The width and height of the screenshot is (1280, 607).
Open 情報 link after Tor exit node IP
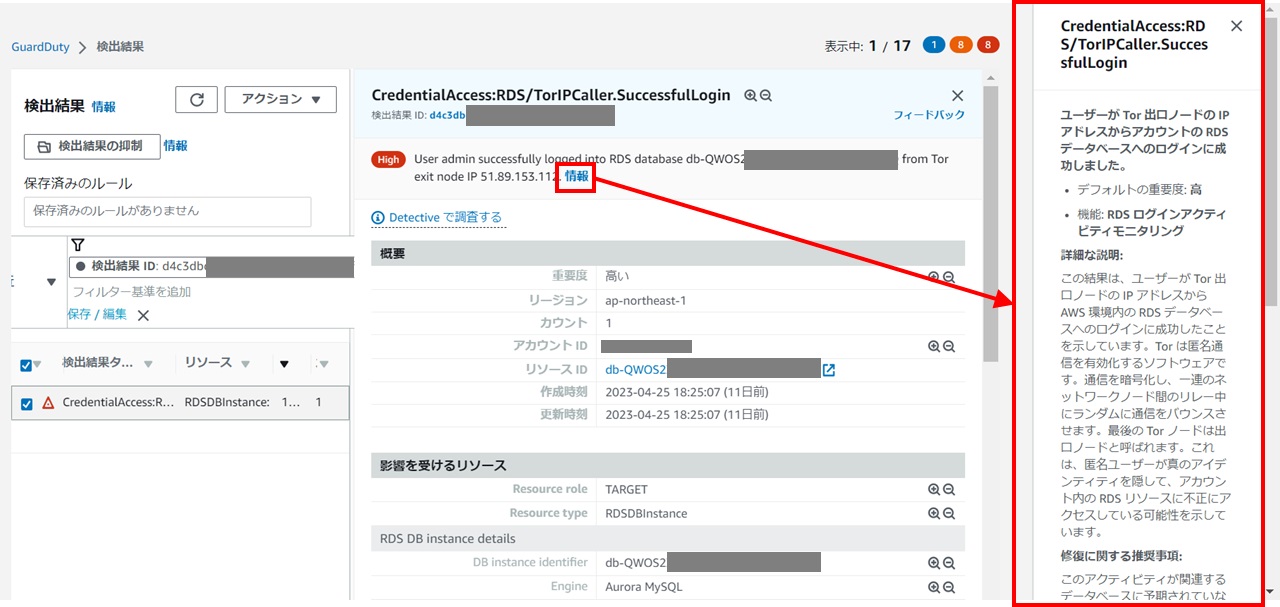577,176
